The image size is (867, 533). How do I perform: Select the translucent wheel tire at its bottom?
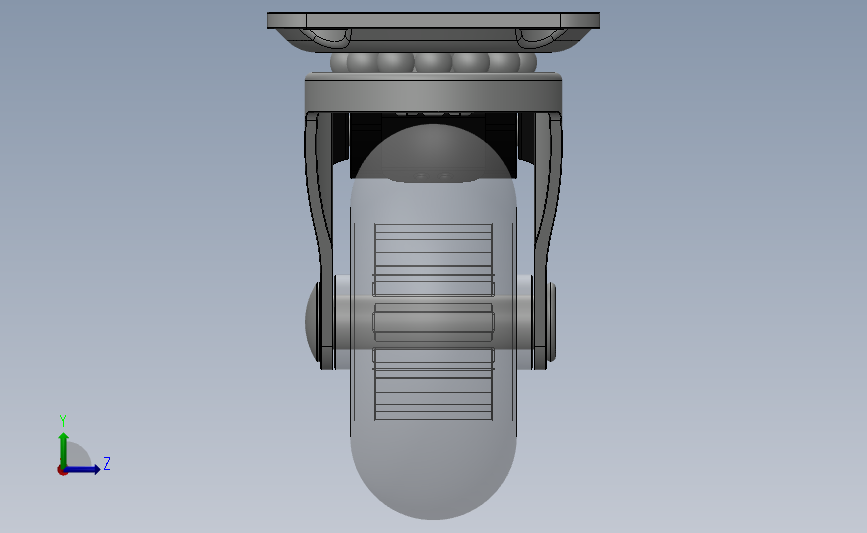[x=433, y=475]
